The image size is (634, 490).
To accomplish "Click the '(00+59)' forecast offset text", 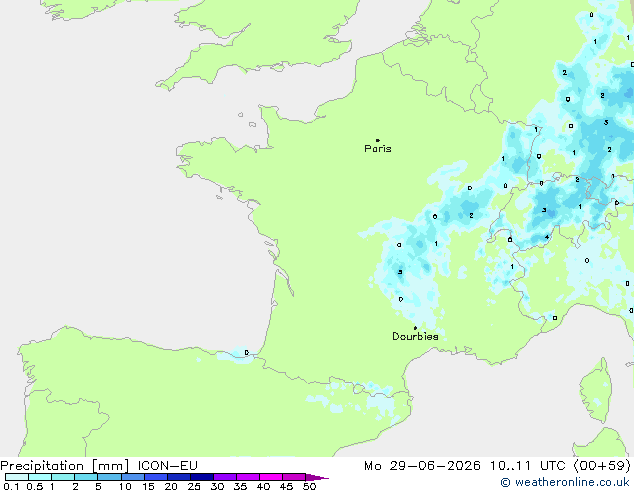I will point(602,466).
